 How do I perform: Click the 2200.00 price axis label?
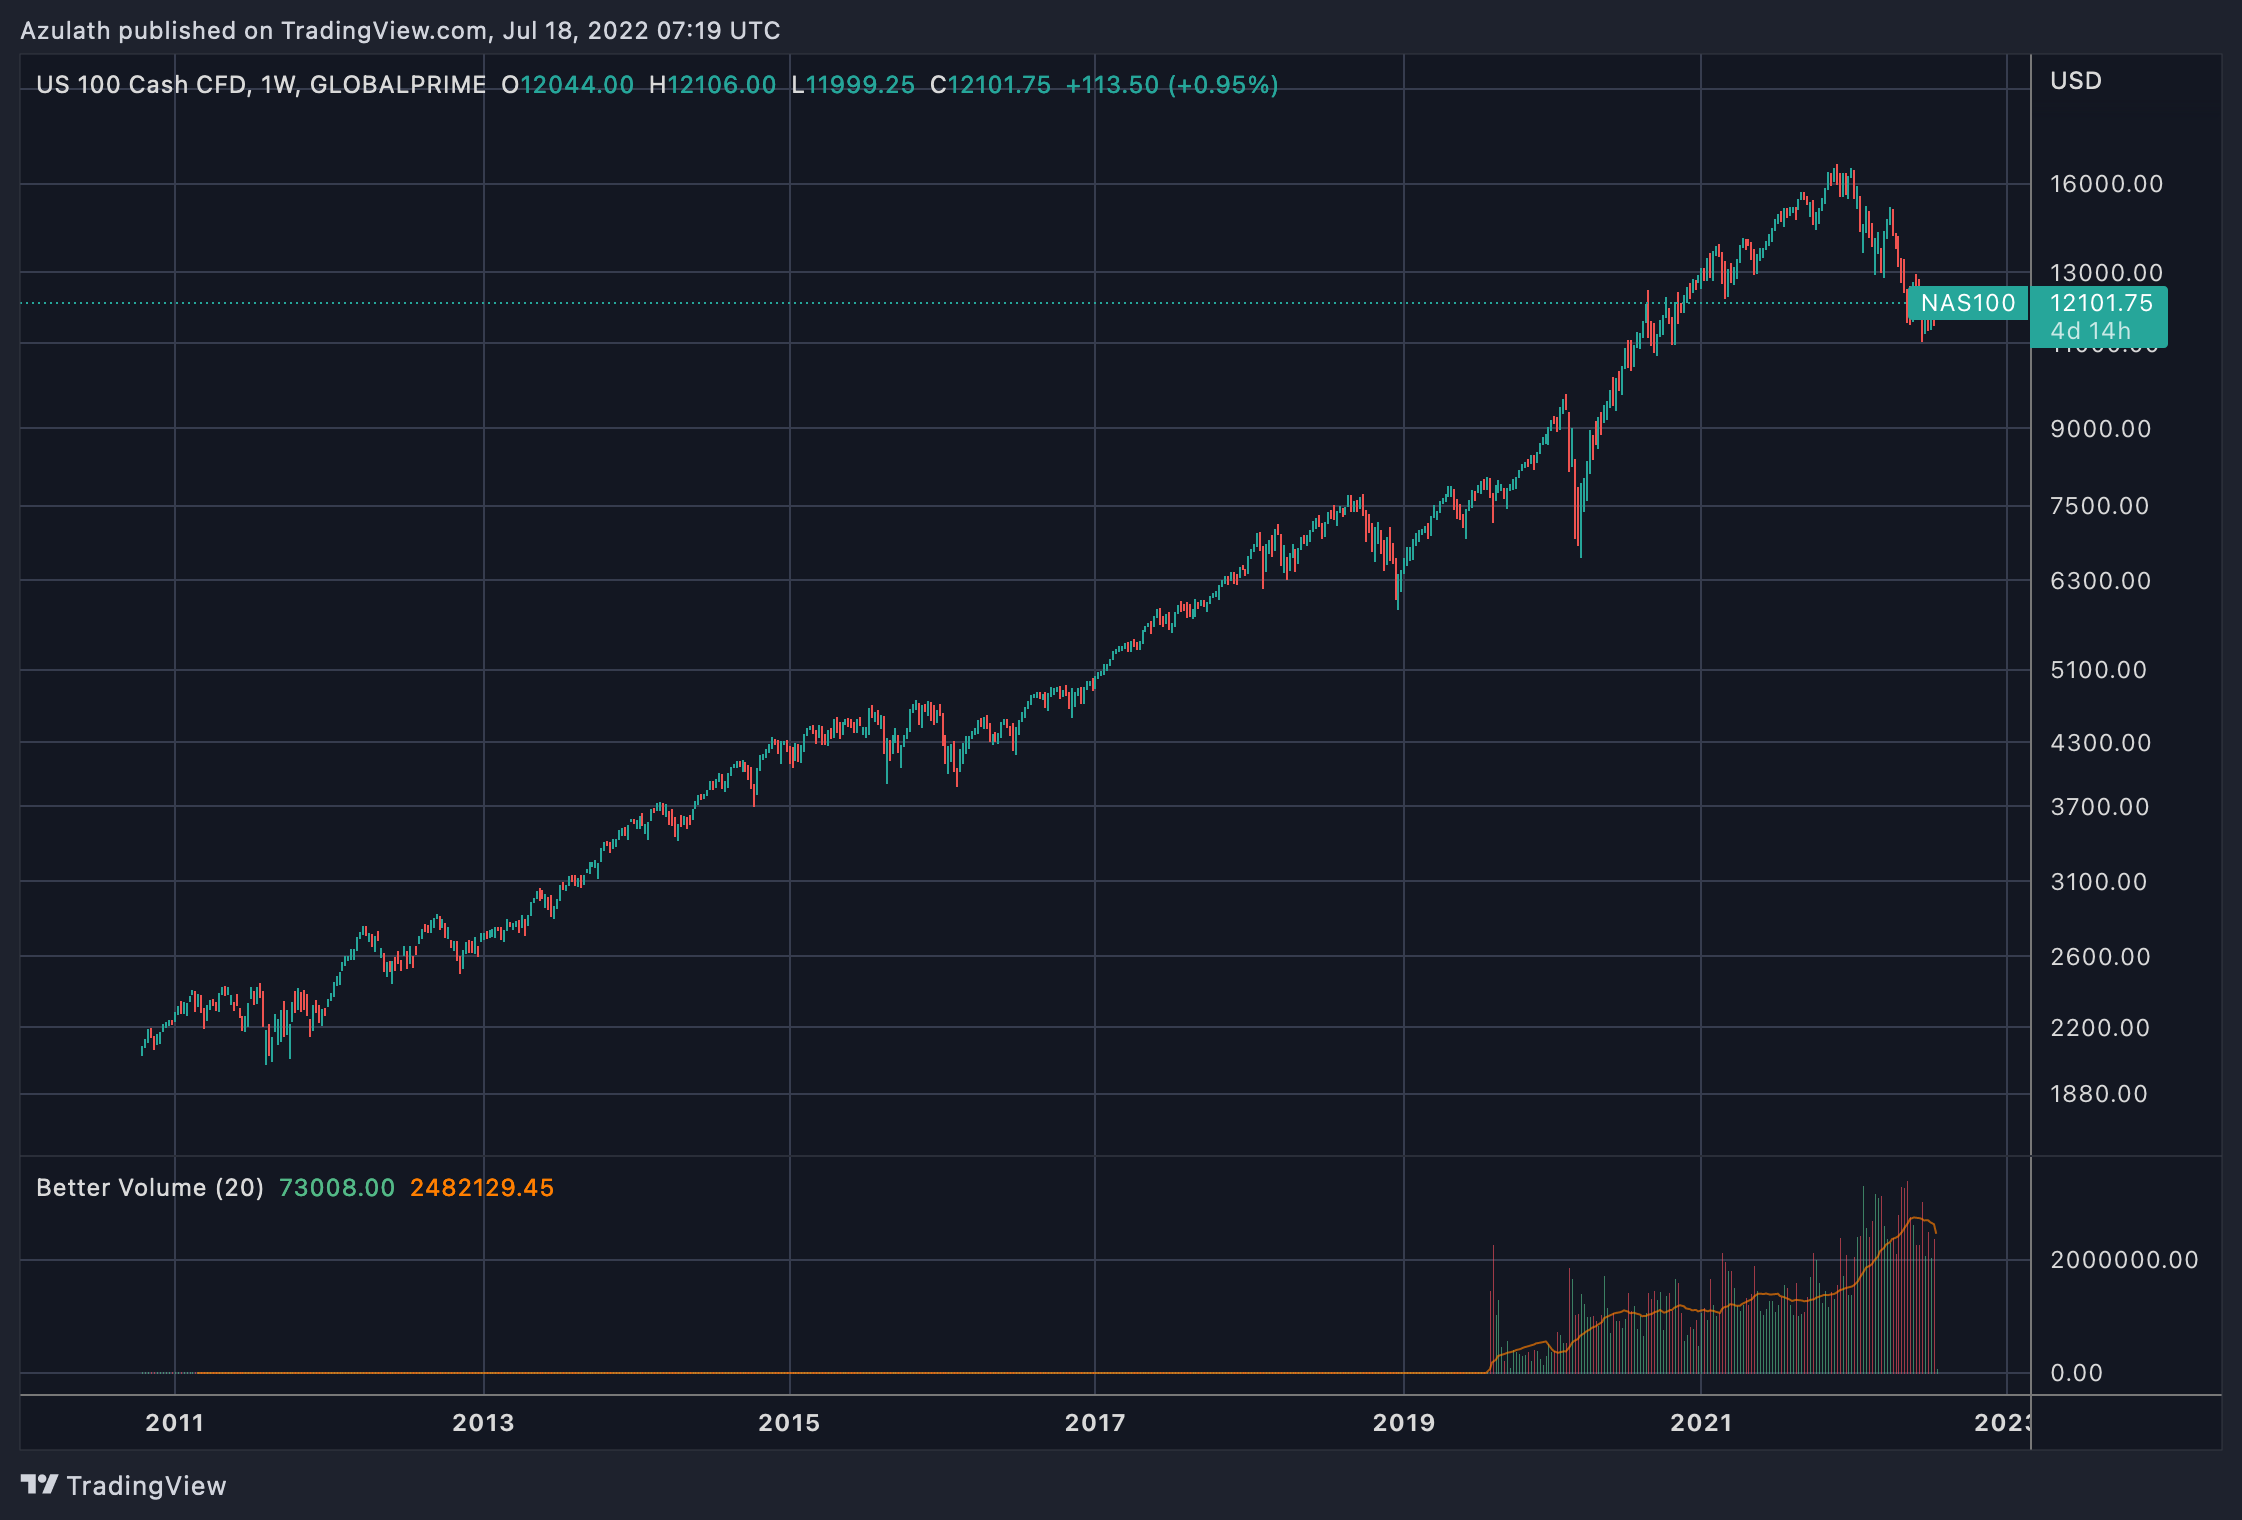click(2099, 1028)
